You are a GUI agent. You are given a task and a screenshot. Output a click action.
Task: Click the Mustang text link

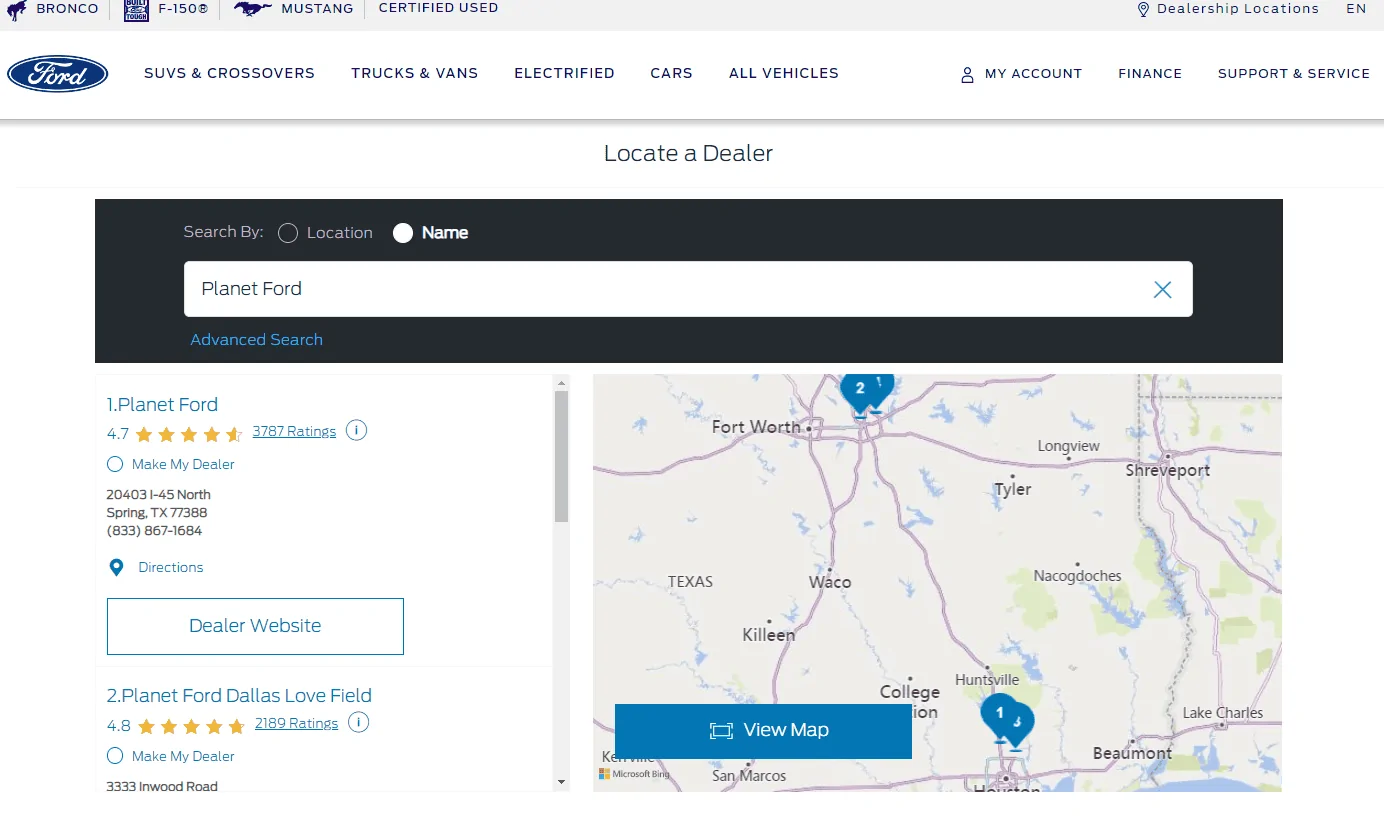(317, 8)
